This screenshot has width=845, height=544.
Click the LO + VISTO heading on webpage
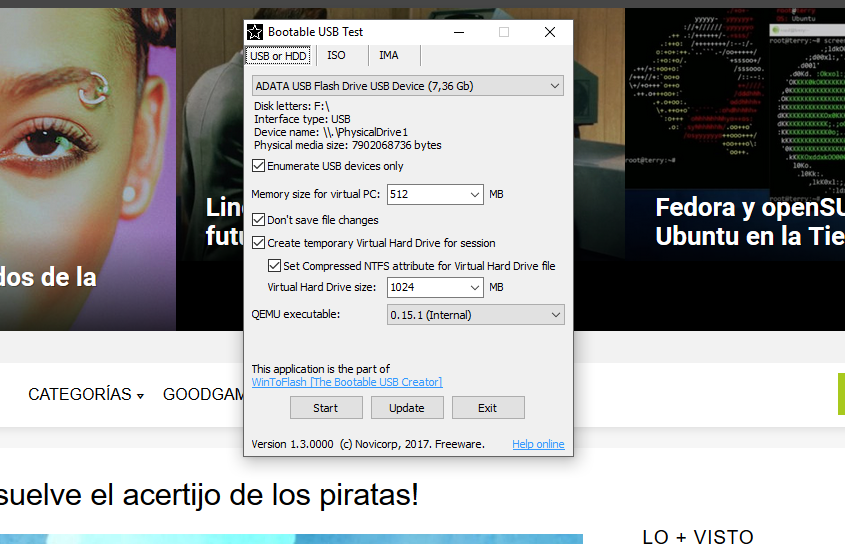pos(698,536)
